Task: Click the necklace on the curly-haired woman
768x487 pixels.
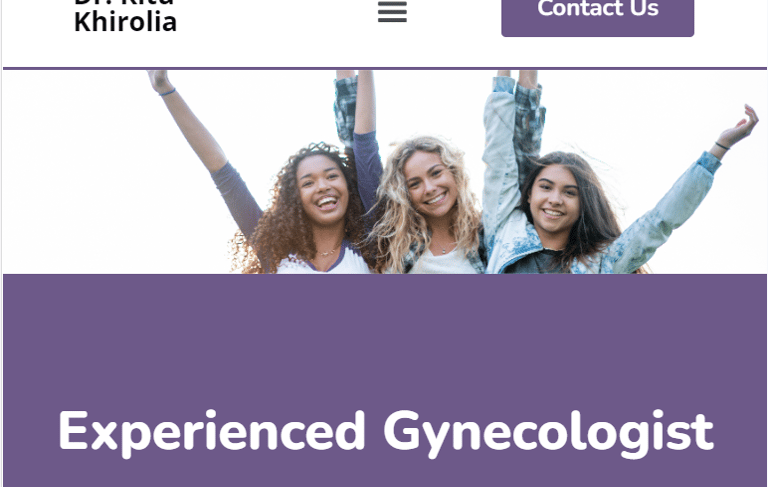Action: (329, 252)
